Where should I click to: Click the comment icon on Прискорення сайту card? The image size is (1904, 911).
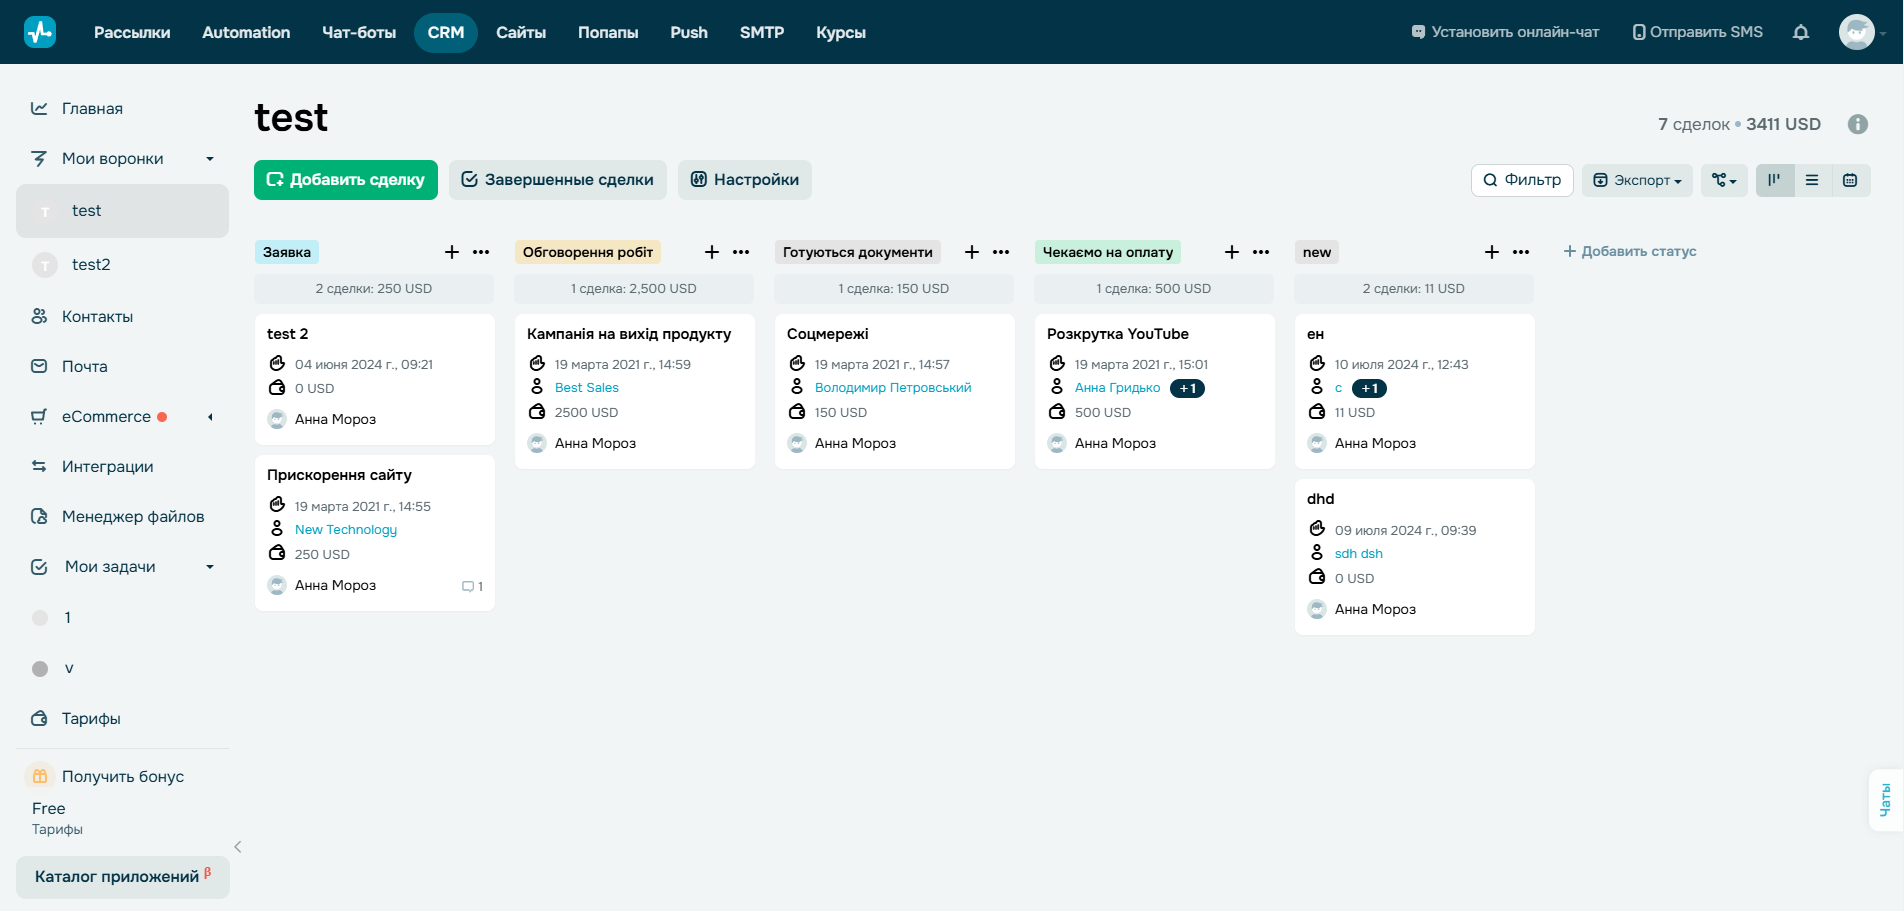[469, 586]
